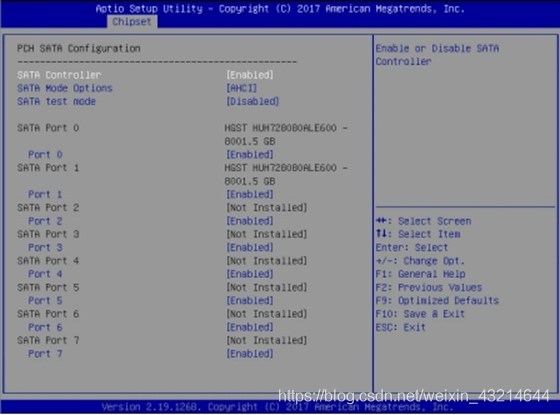Select the Port 2 setting label
560x415 pixels.
(45, 221)
